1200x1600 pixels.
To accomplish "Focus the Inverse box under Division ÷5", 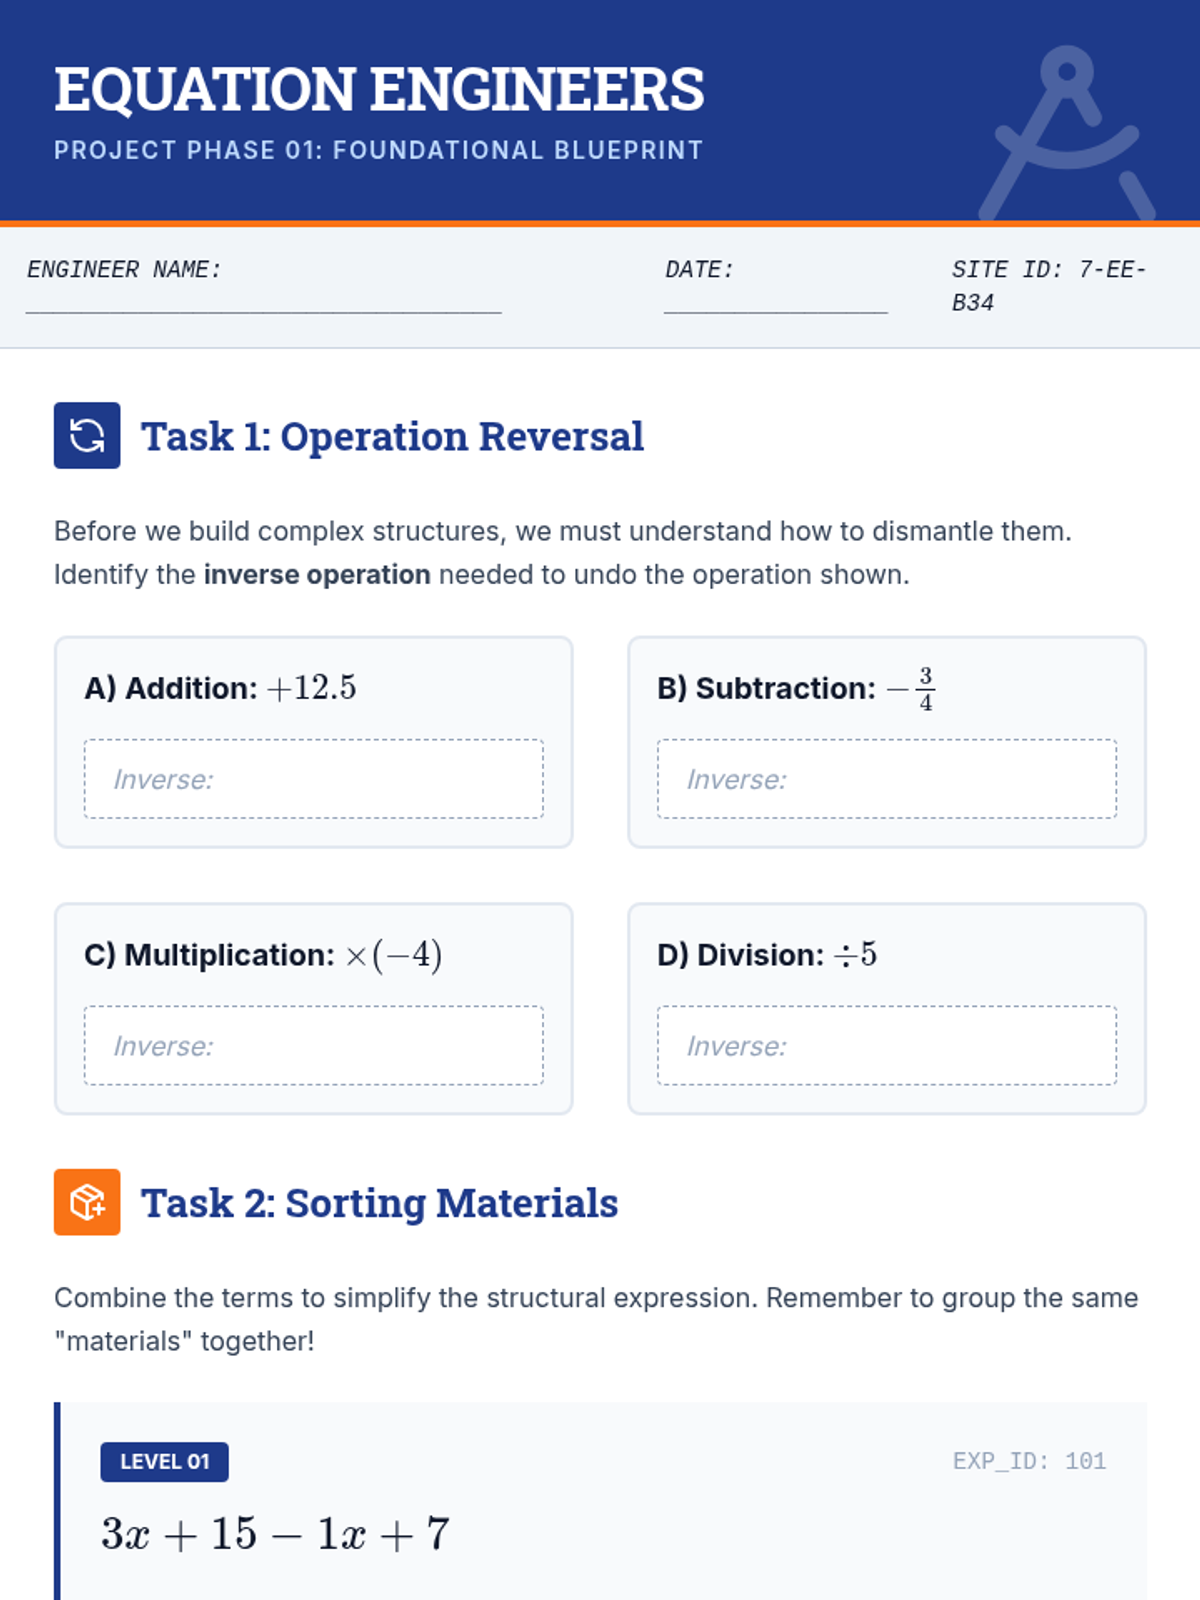I will pyautogui.click(x=886, y=1045).
